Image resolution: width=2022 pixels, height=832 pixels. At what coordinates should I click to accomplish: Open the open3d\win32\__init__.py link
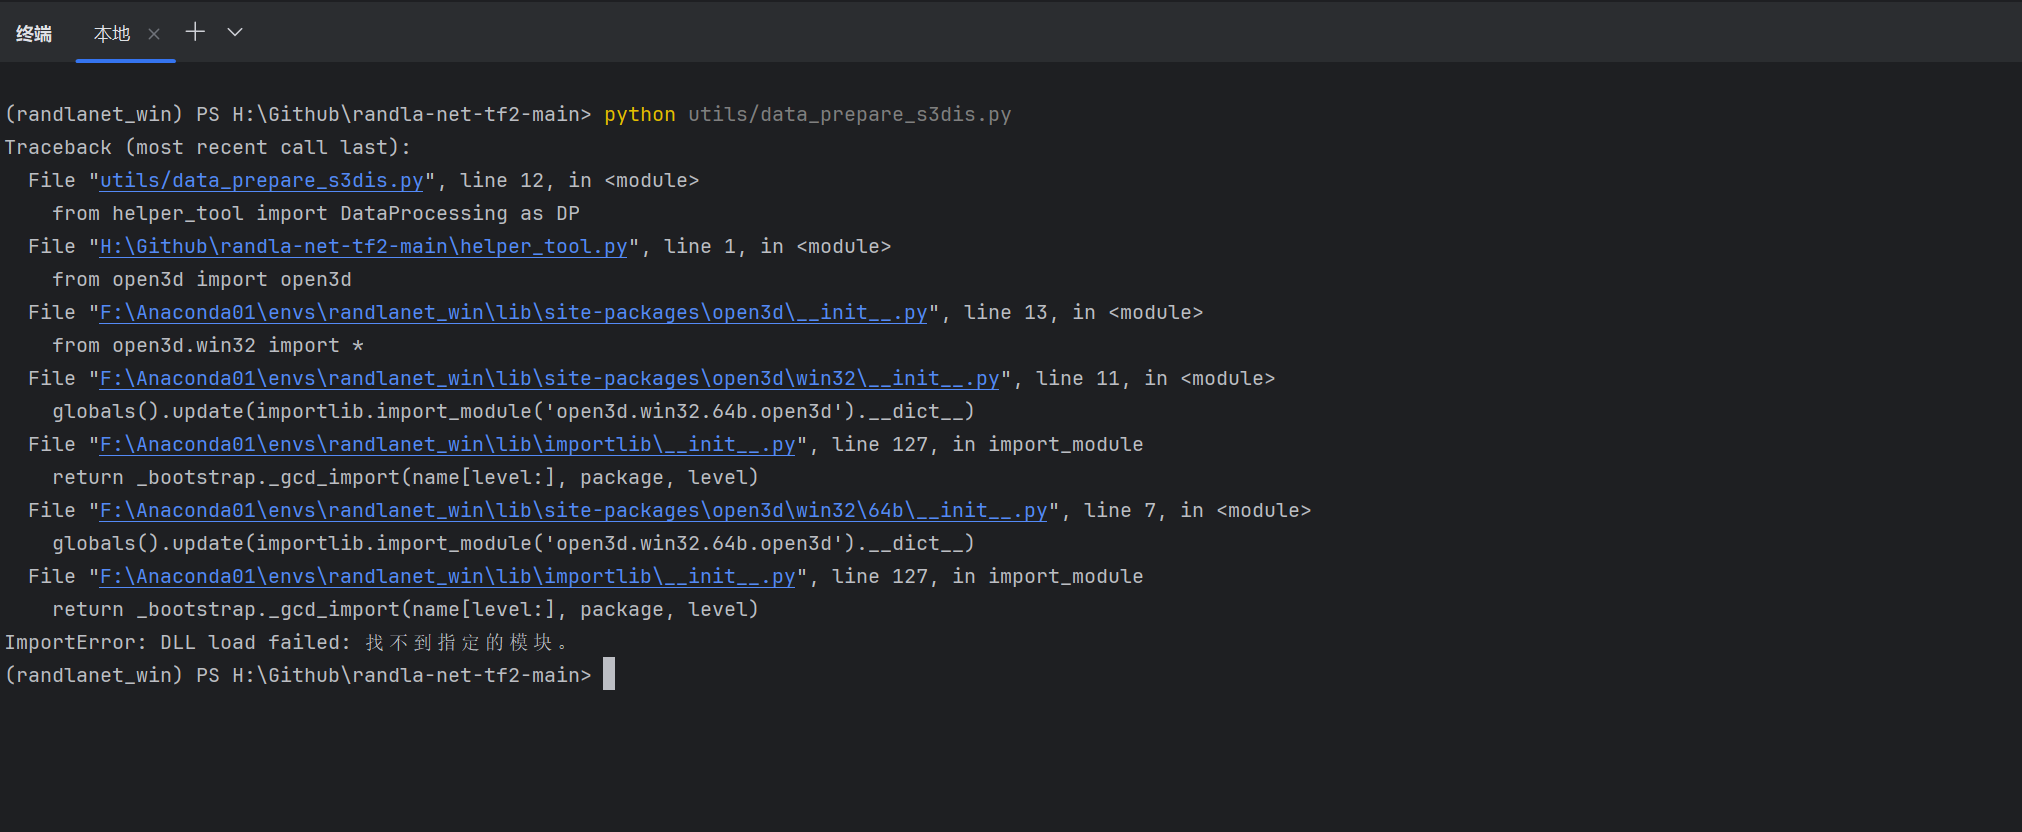point(549,379)
